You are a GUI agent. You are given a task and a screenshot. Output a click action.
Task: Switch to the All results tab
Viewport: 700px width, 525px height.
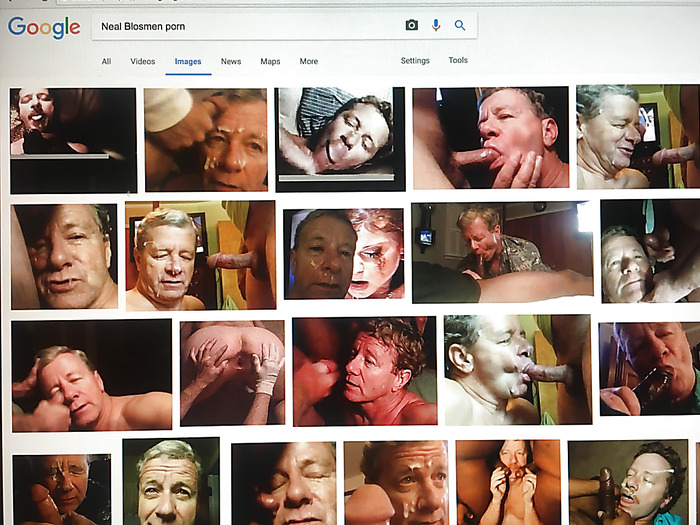[x=106, y=62]
